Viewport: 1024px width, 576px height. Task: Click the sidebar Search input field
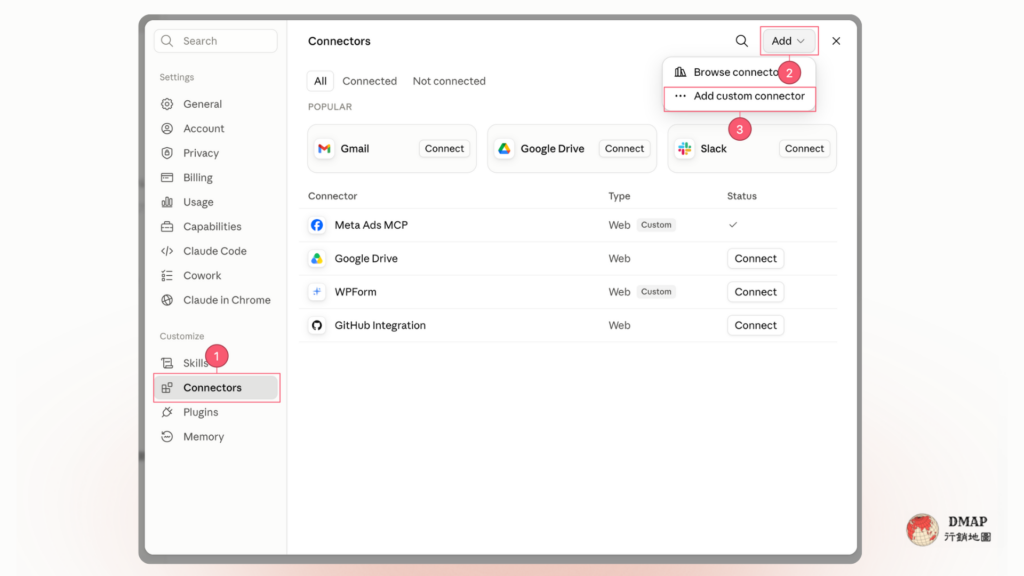216,41
